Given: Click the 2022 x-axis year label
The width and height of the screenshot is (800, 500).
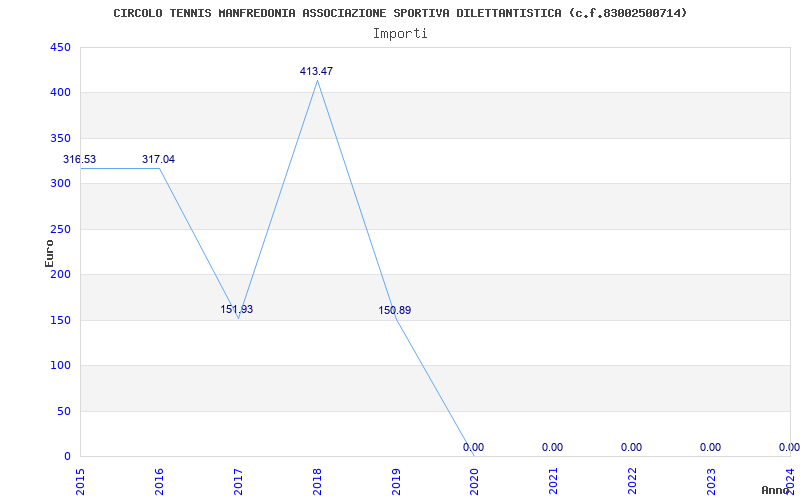Looking at the screenshot, I should pyautogui.click(x=633, y=482).
